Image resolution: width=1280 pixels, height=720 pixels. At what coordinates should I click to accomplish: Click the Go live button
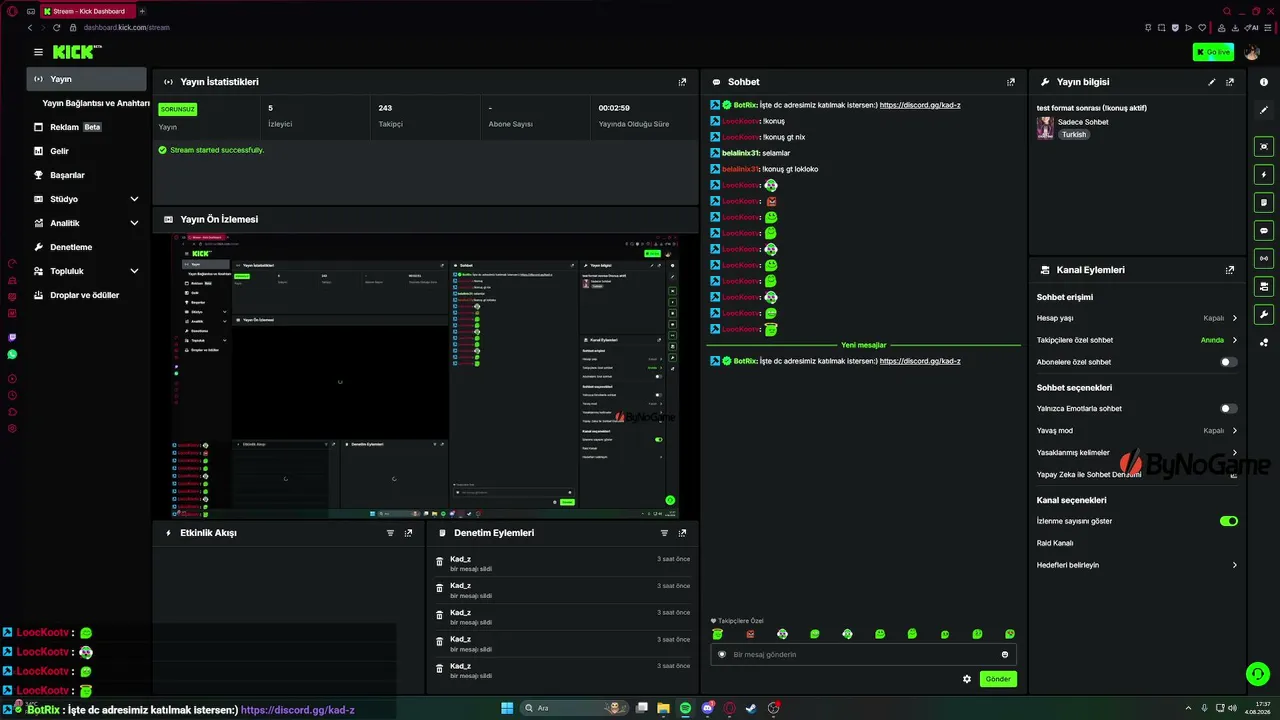click(1213, 52)
